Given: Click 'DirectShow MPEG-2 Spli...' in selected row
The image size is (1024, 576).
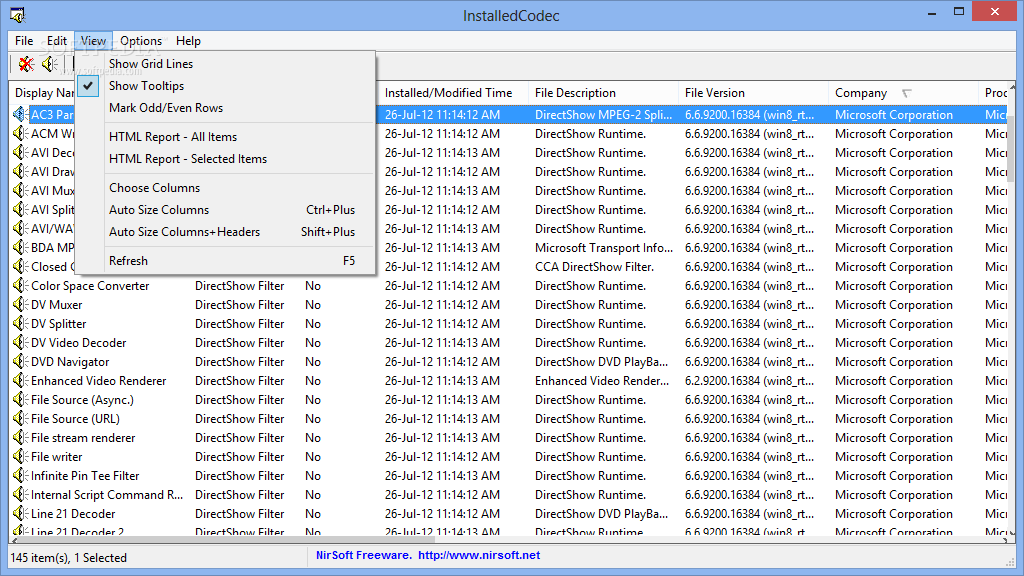Looking at the screenshot, I should (x=603, y=115).
